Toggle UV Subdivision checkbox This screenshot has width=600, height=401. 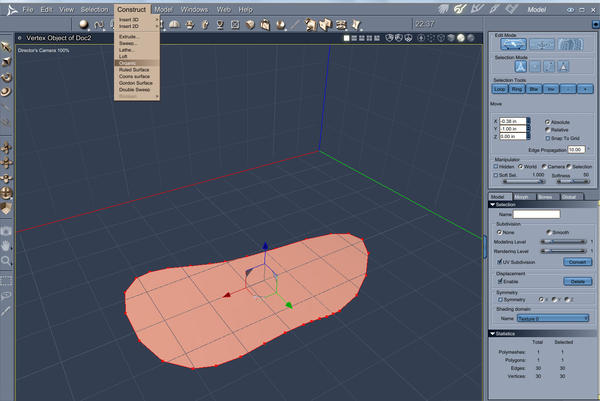pos(499,262)
